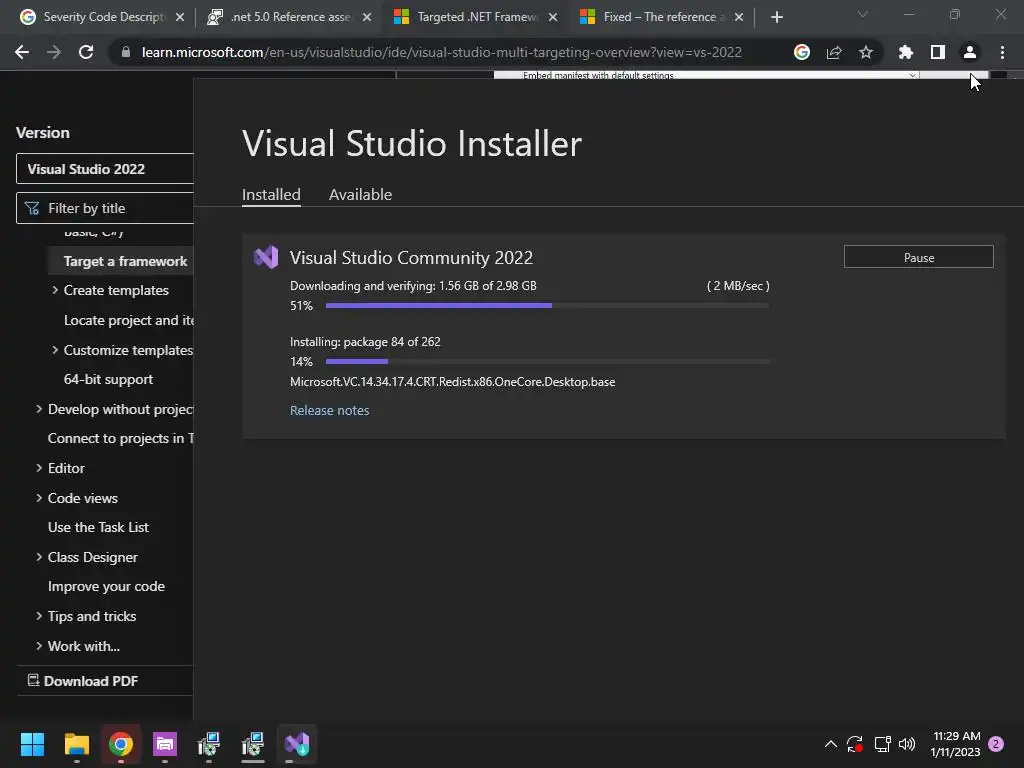The image size is (1024, 768).
Task: Click the Visual Studio Community 2022 logo icon
Action: (266, 257)
